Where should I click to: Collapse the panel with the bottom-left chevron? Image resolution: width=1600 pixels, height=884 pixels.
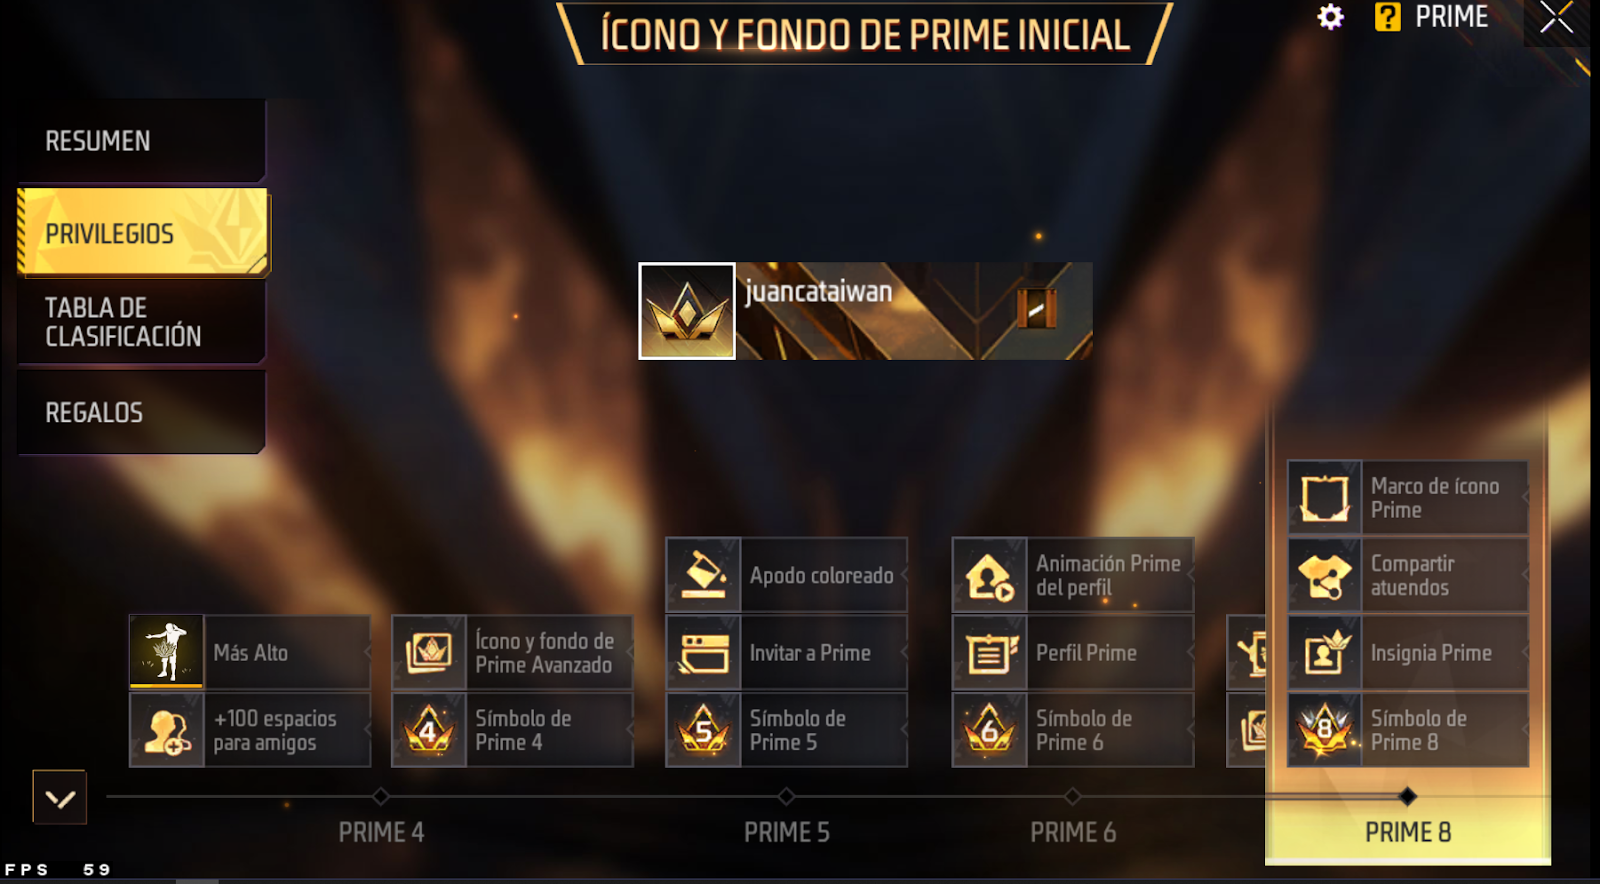59,797
